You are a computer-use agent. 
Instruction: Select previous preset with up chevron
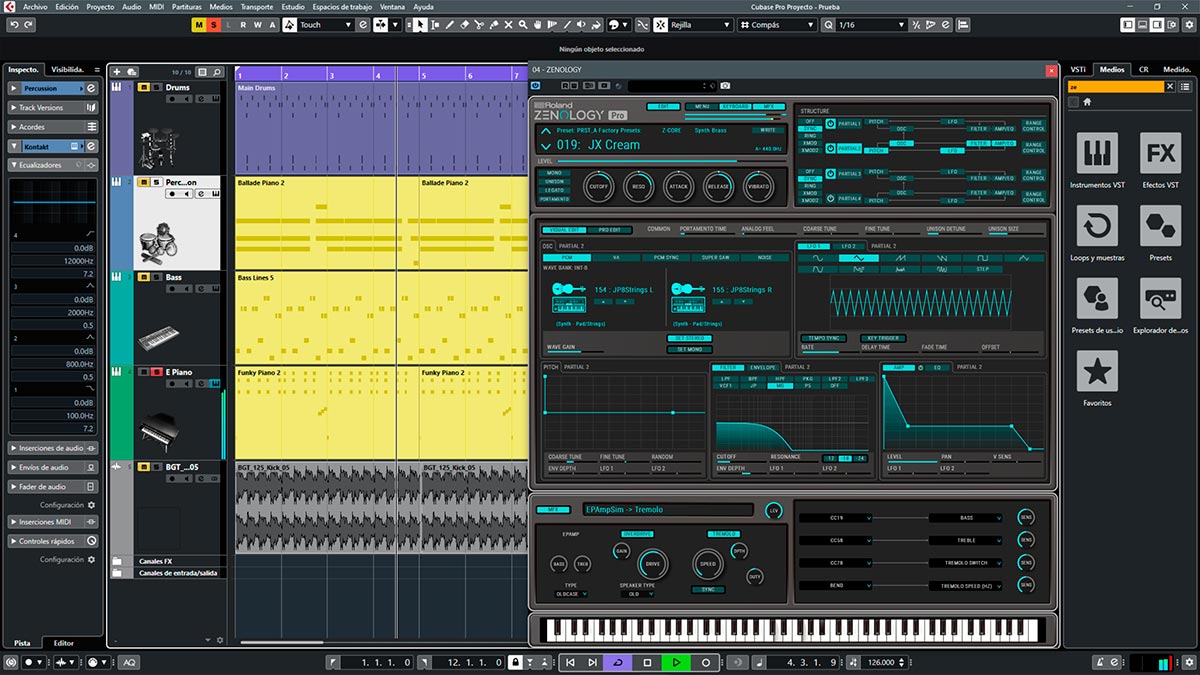545,131
